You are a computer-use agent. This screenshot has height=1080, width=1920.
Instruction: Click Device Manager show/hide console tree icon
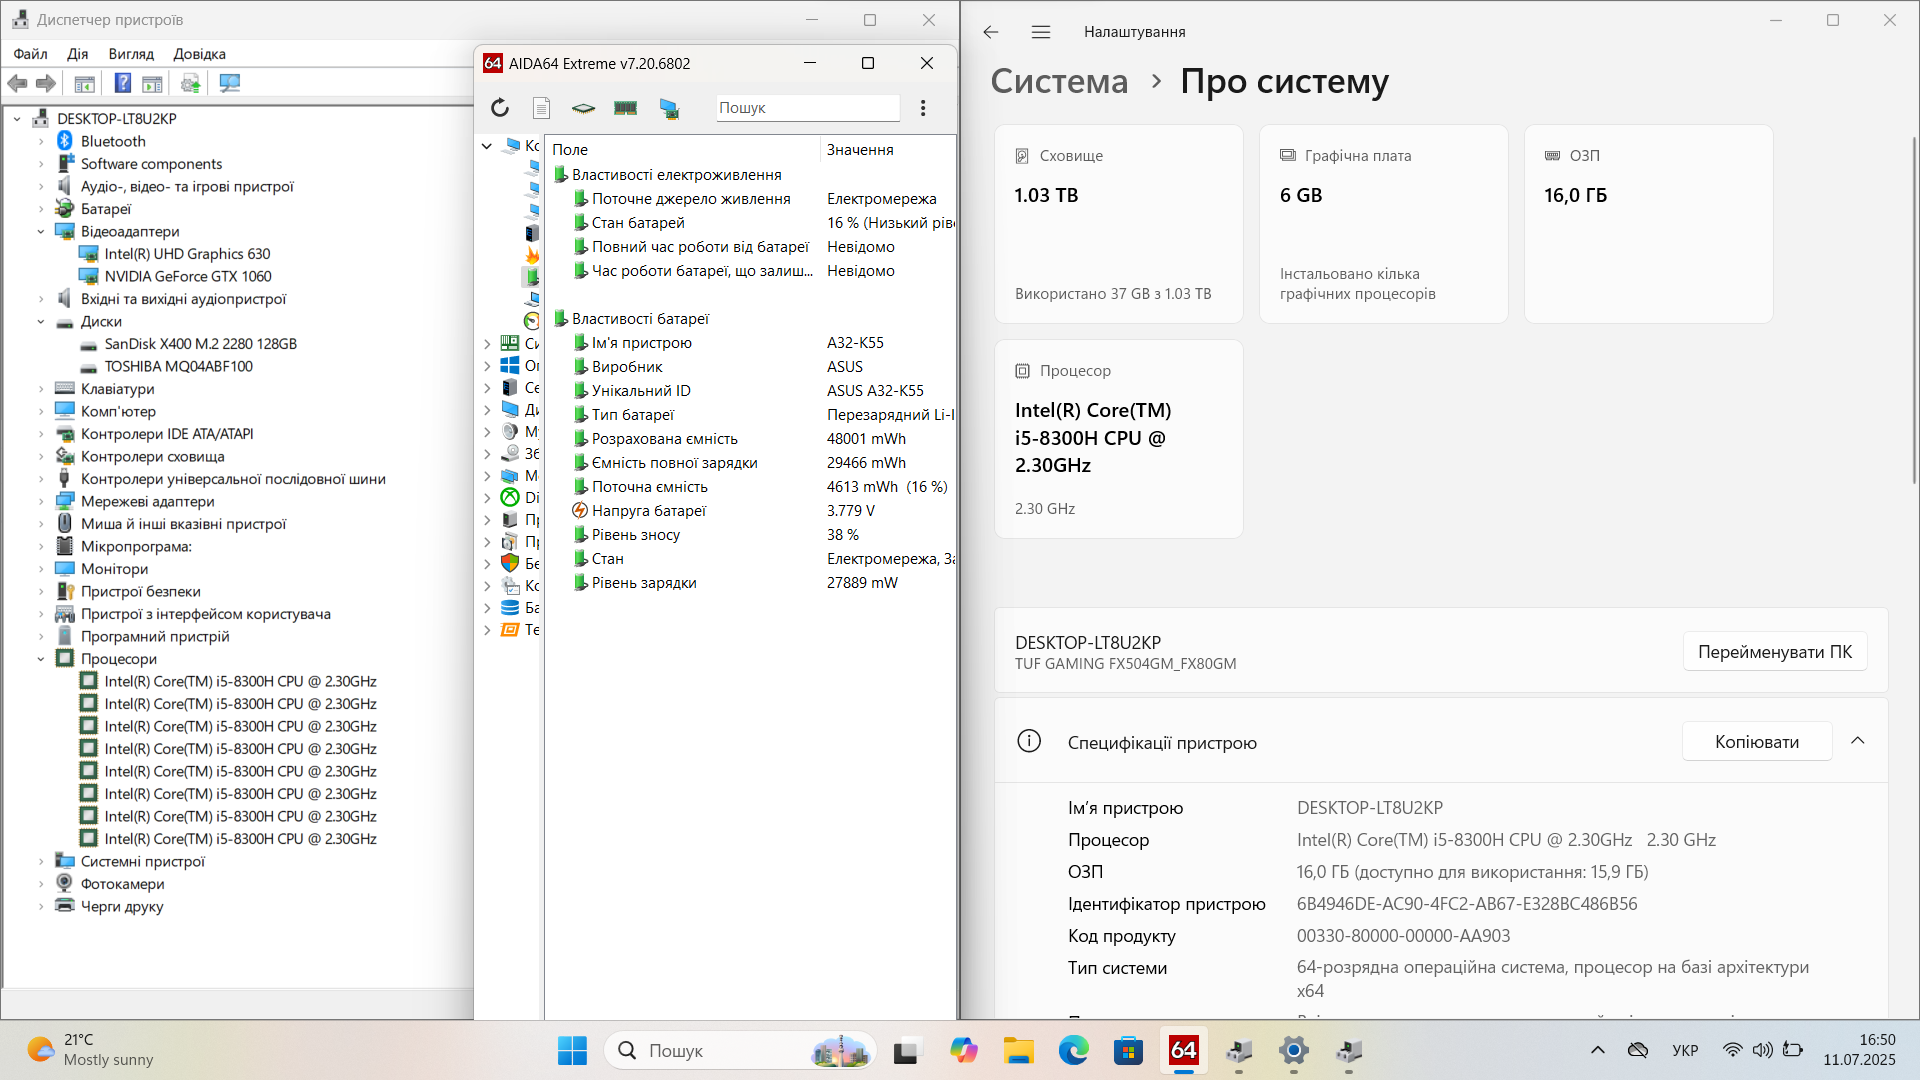click(85, 84)
